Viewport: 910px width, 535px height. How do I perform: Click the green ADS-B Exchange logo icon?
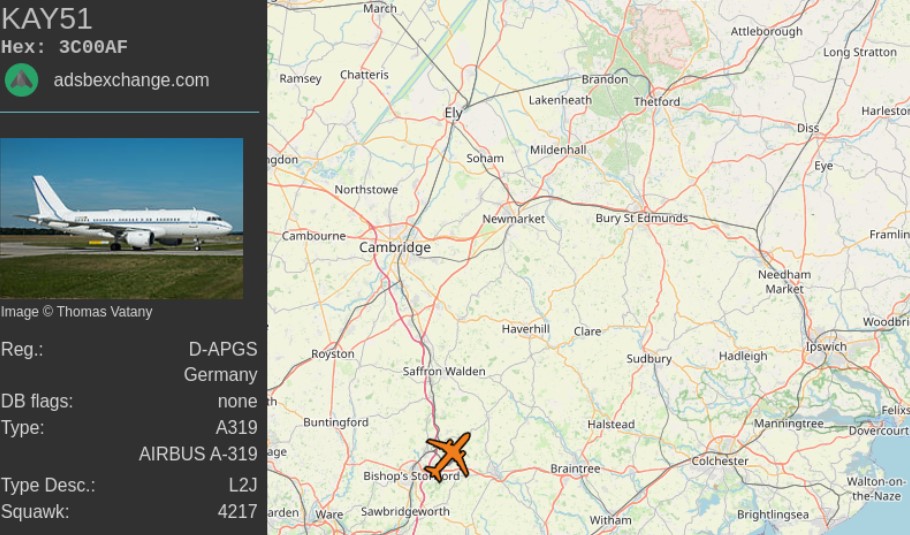(x=21, y=80)
